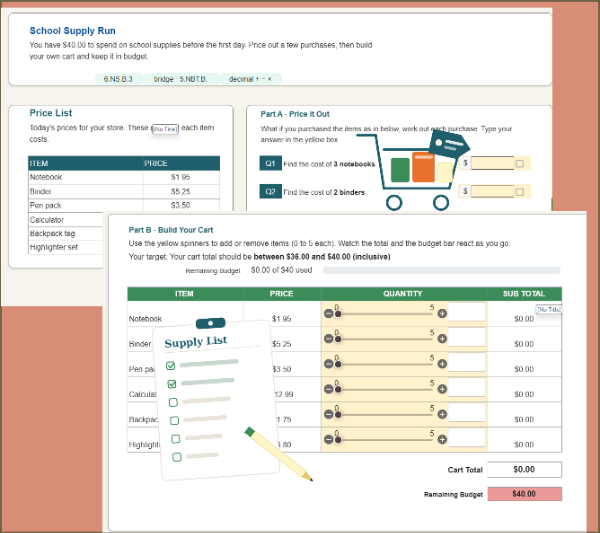Click the shopping cart illustration
Screen dimensions: 600x533
pyautogui.click(x=413, y=170)
